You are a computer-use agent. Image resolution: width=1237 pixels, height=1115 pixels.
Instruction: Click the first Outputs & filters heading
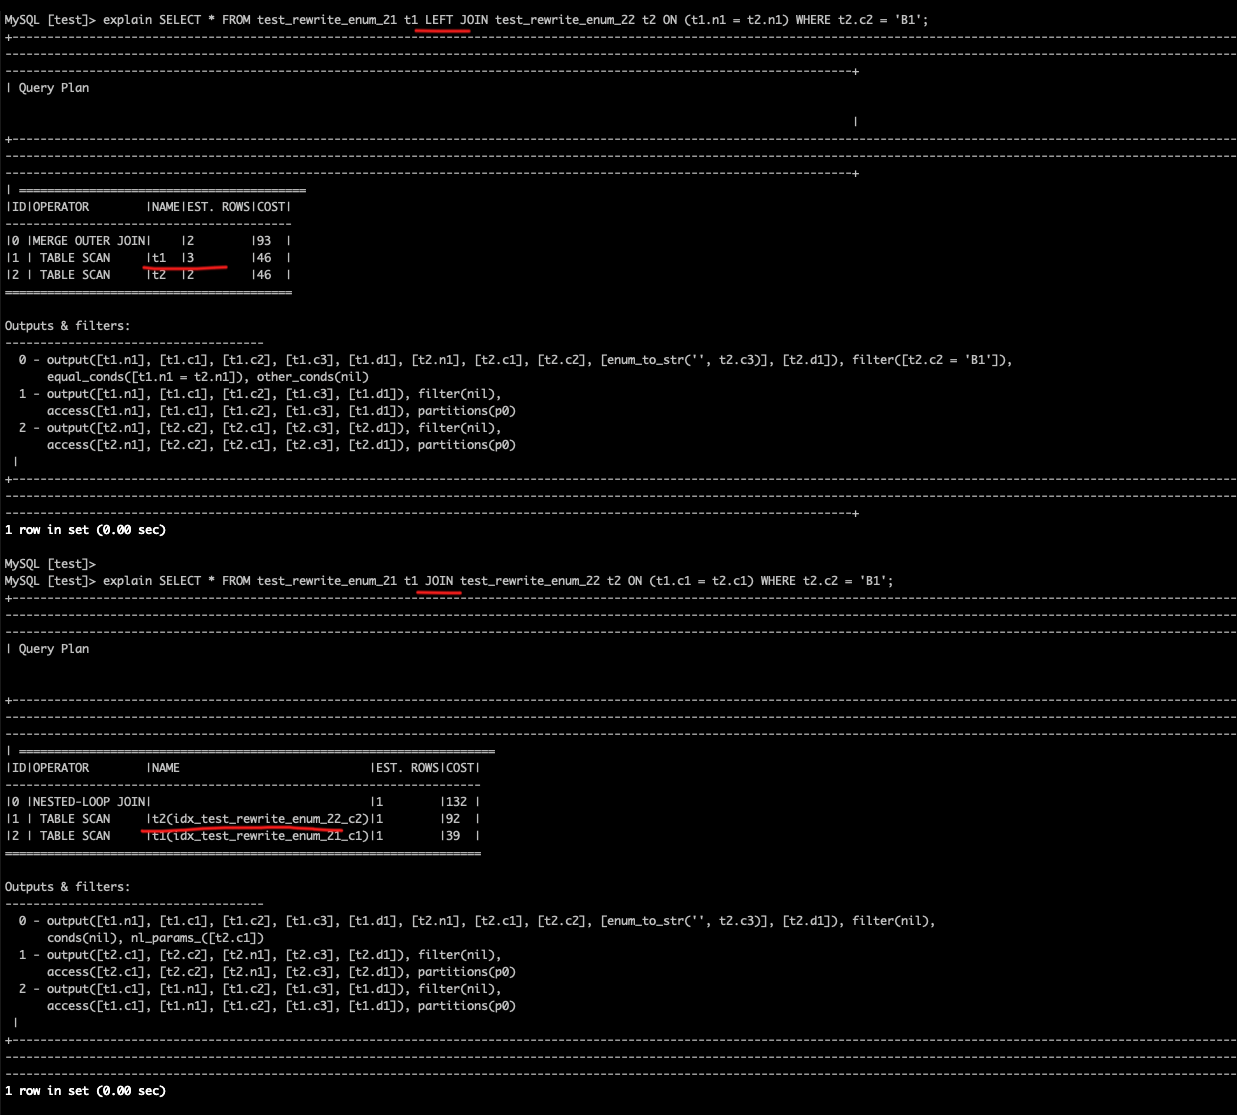pos(67,325)
